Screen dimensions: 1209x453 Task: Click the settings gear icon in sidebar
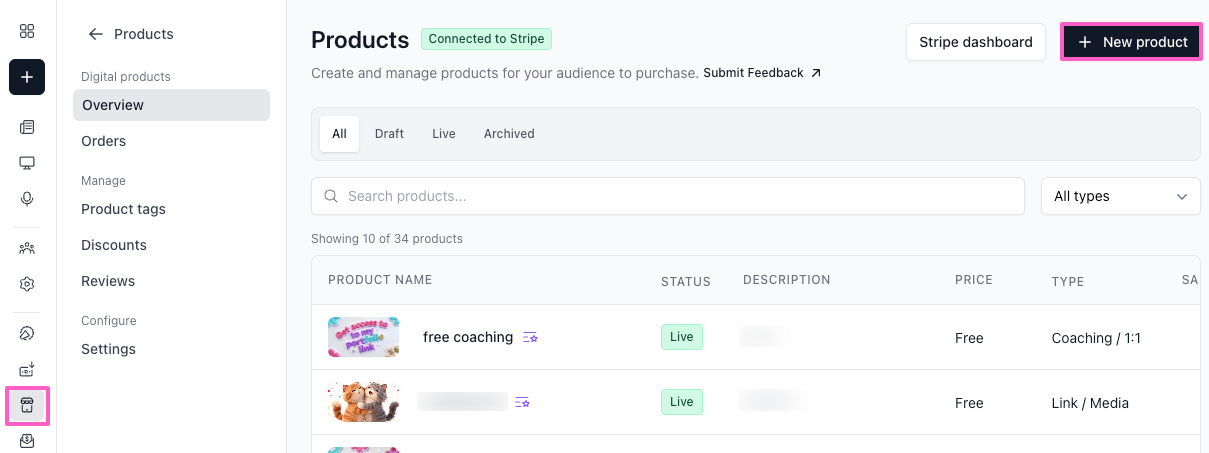27,284
